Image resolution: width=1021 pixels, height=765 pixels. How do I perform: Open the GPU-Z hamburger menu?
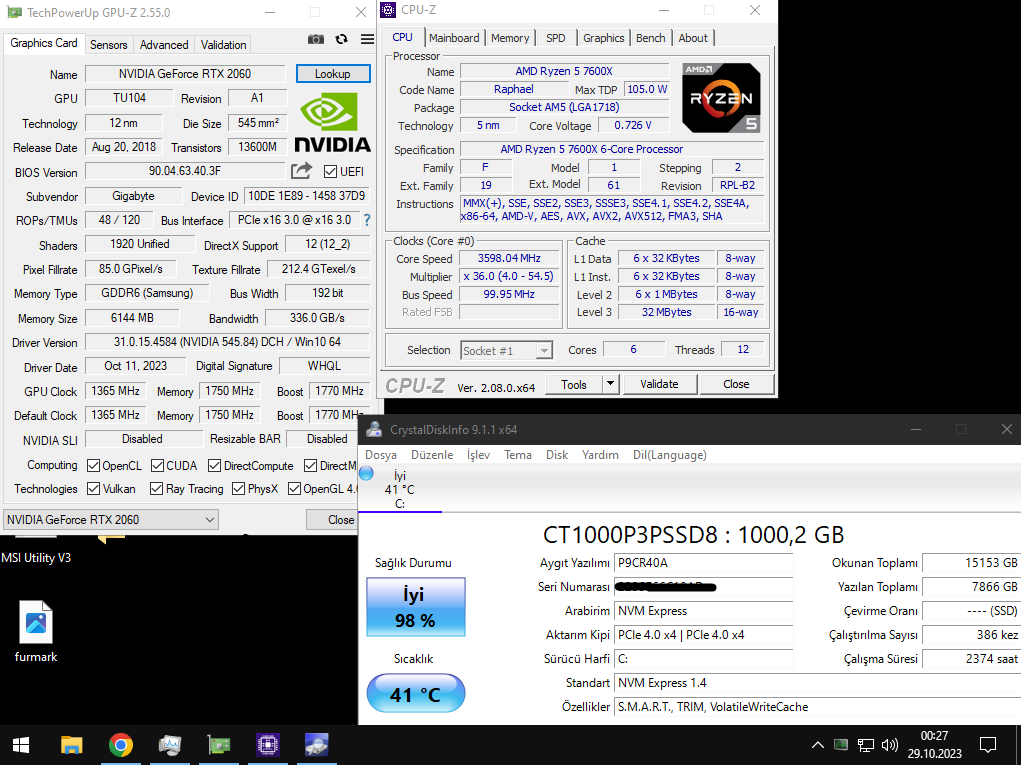point(367,39)
